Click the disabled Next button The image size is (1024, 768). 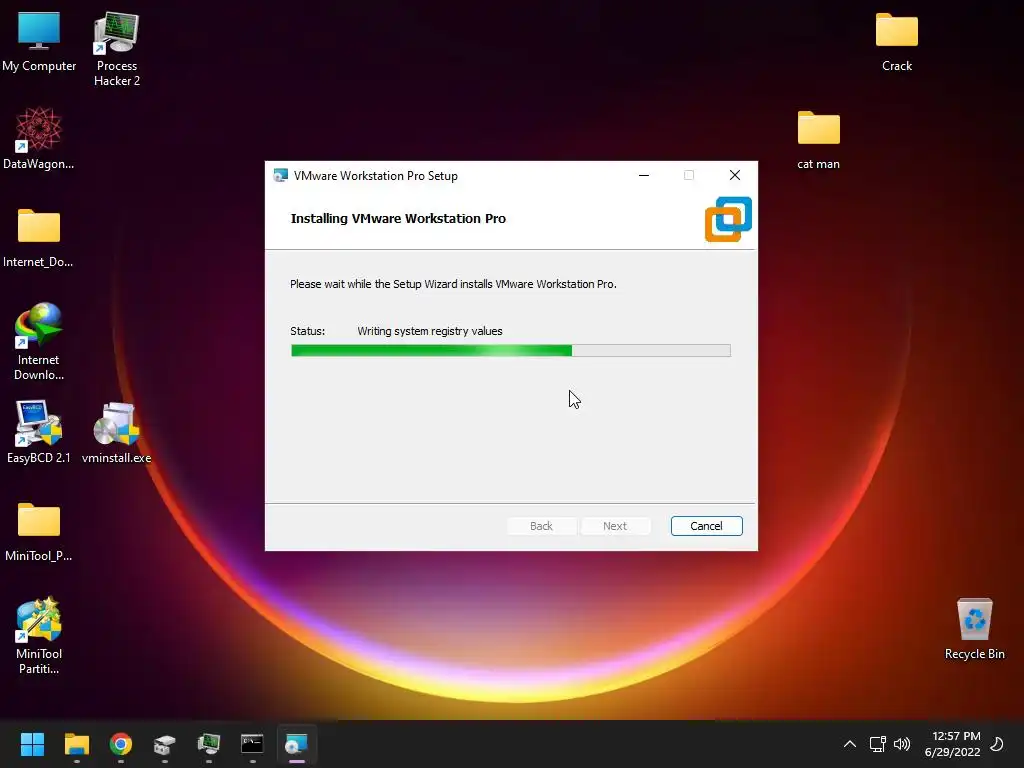615,526
